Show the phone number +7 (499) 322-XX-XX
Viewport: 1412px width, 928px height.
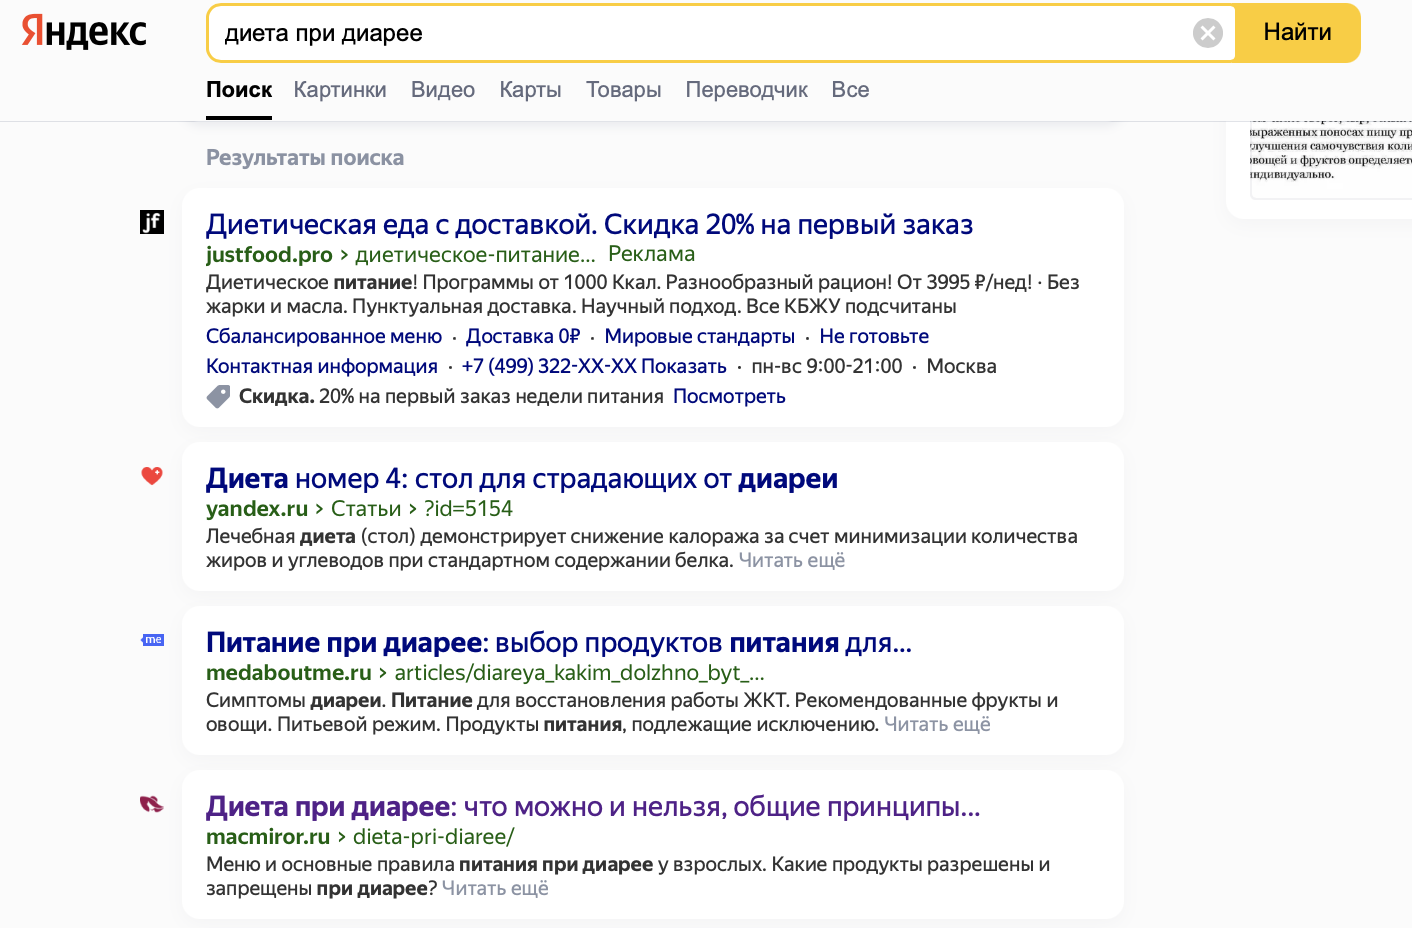(594, 366)
